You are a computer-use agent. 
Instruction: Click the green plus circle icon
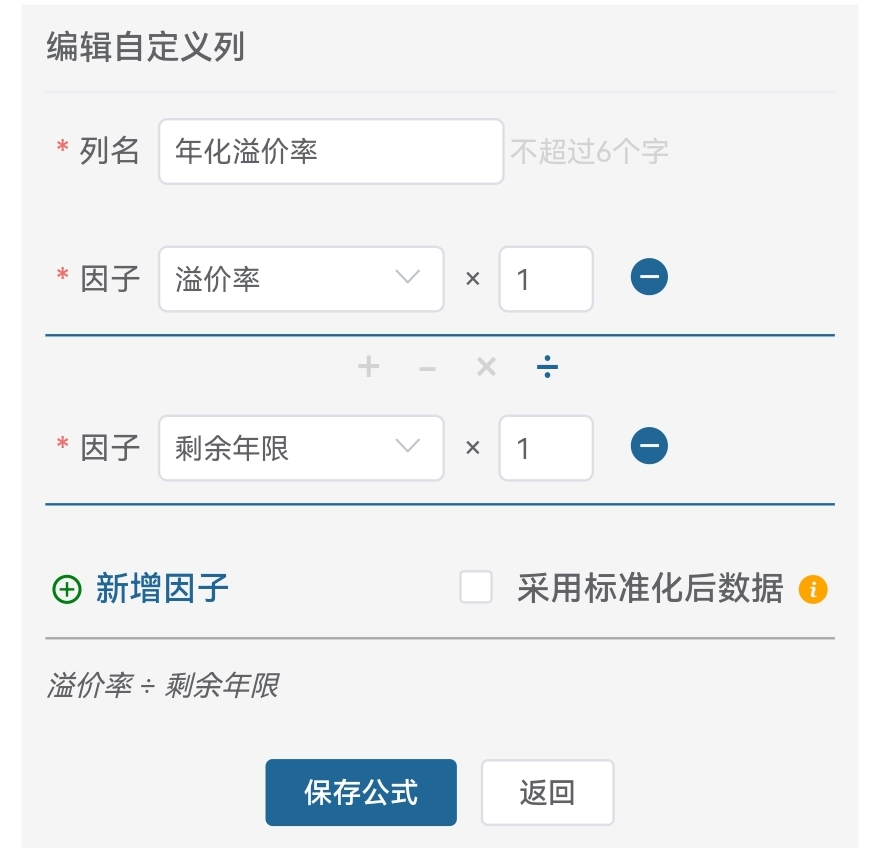point(66,590)
